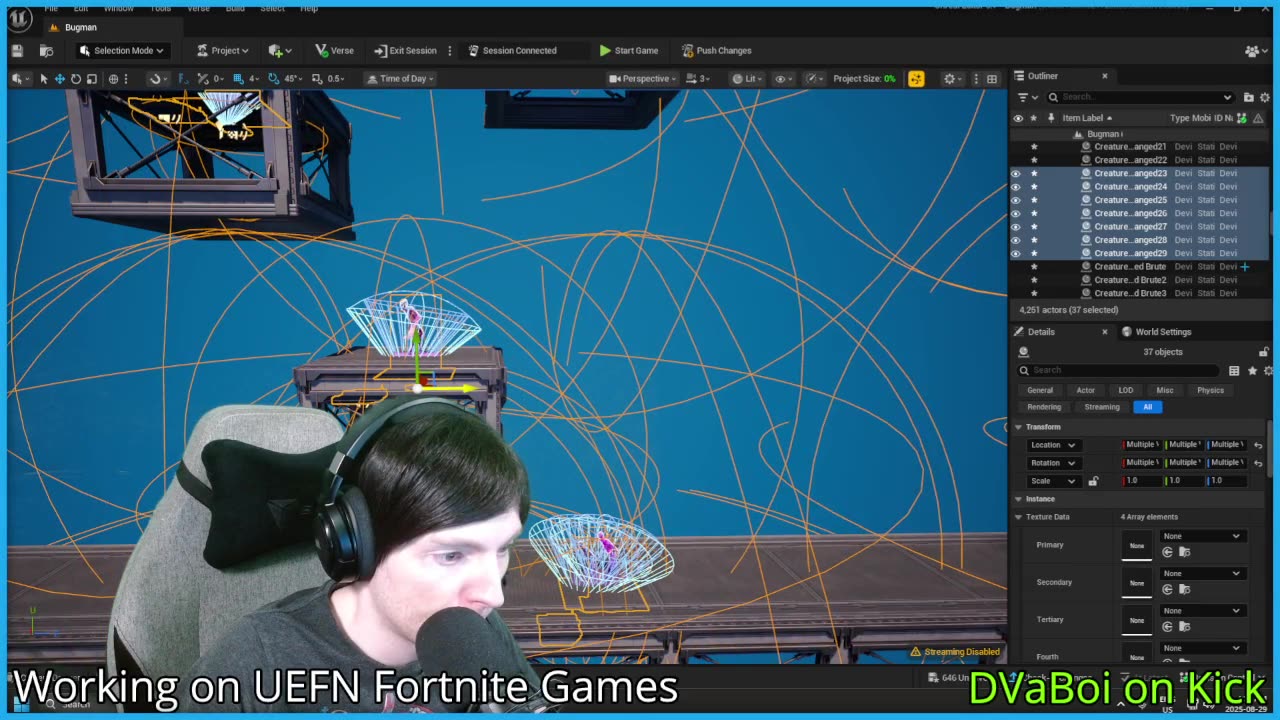Click the Streaming filter button
The height and width of the screenshot is (720, 1280).
1102,407
